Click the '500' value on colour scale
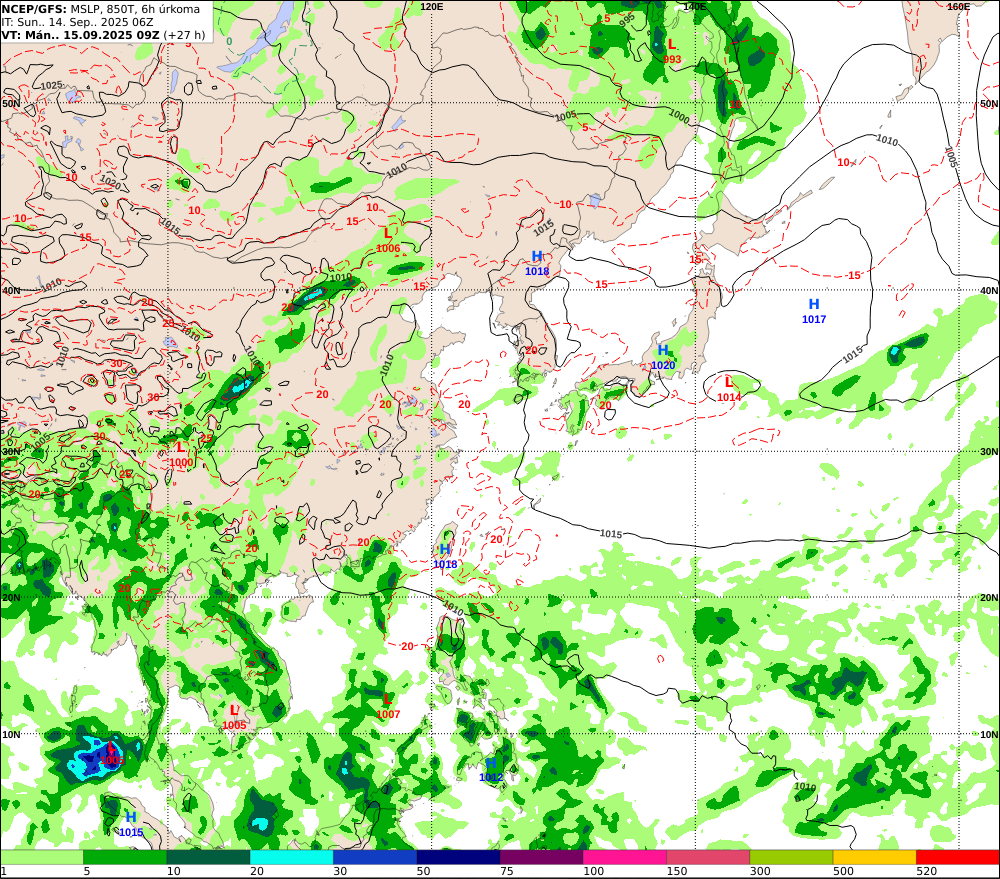This screenshot has height=879, width=1000. (x=843, y=871)
